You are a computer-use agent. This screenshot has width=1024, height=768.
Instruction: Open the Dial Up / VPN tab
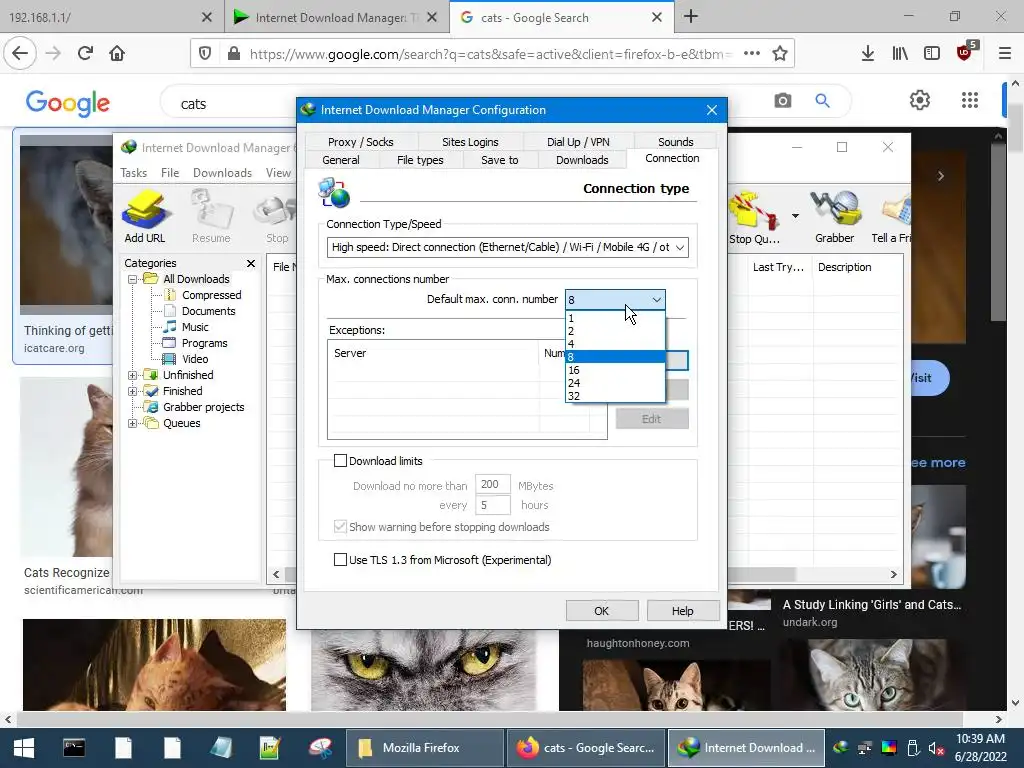(x=578, y=142)
